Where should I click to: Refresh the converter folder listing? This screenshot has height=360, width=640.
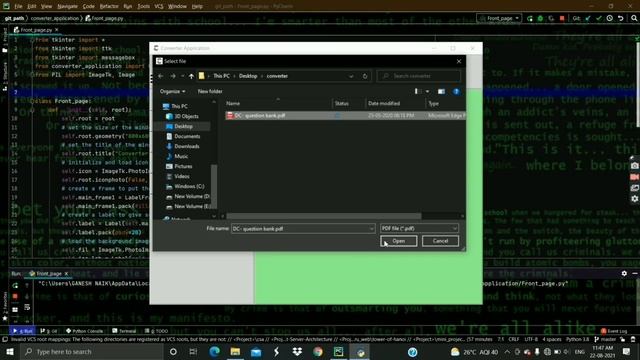click(x=365, y=76)
